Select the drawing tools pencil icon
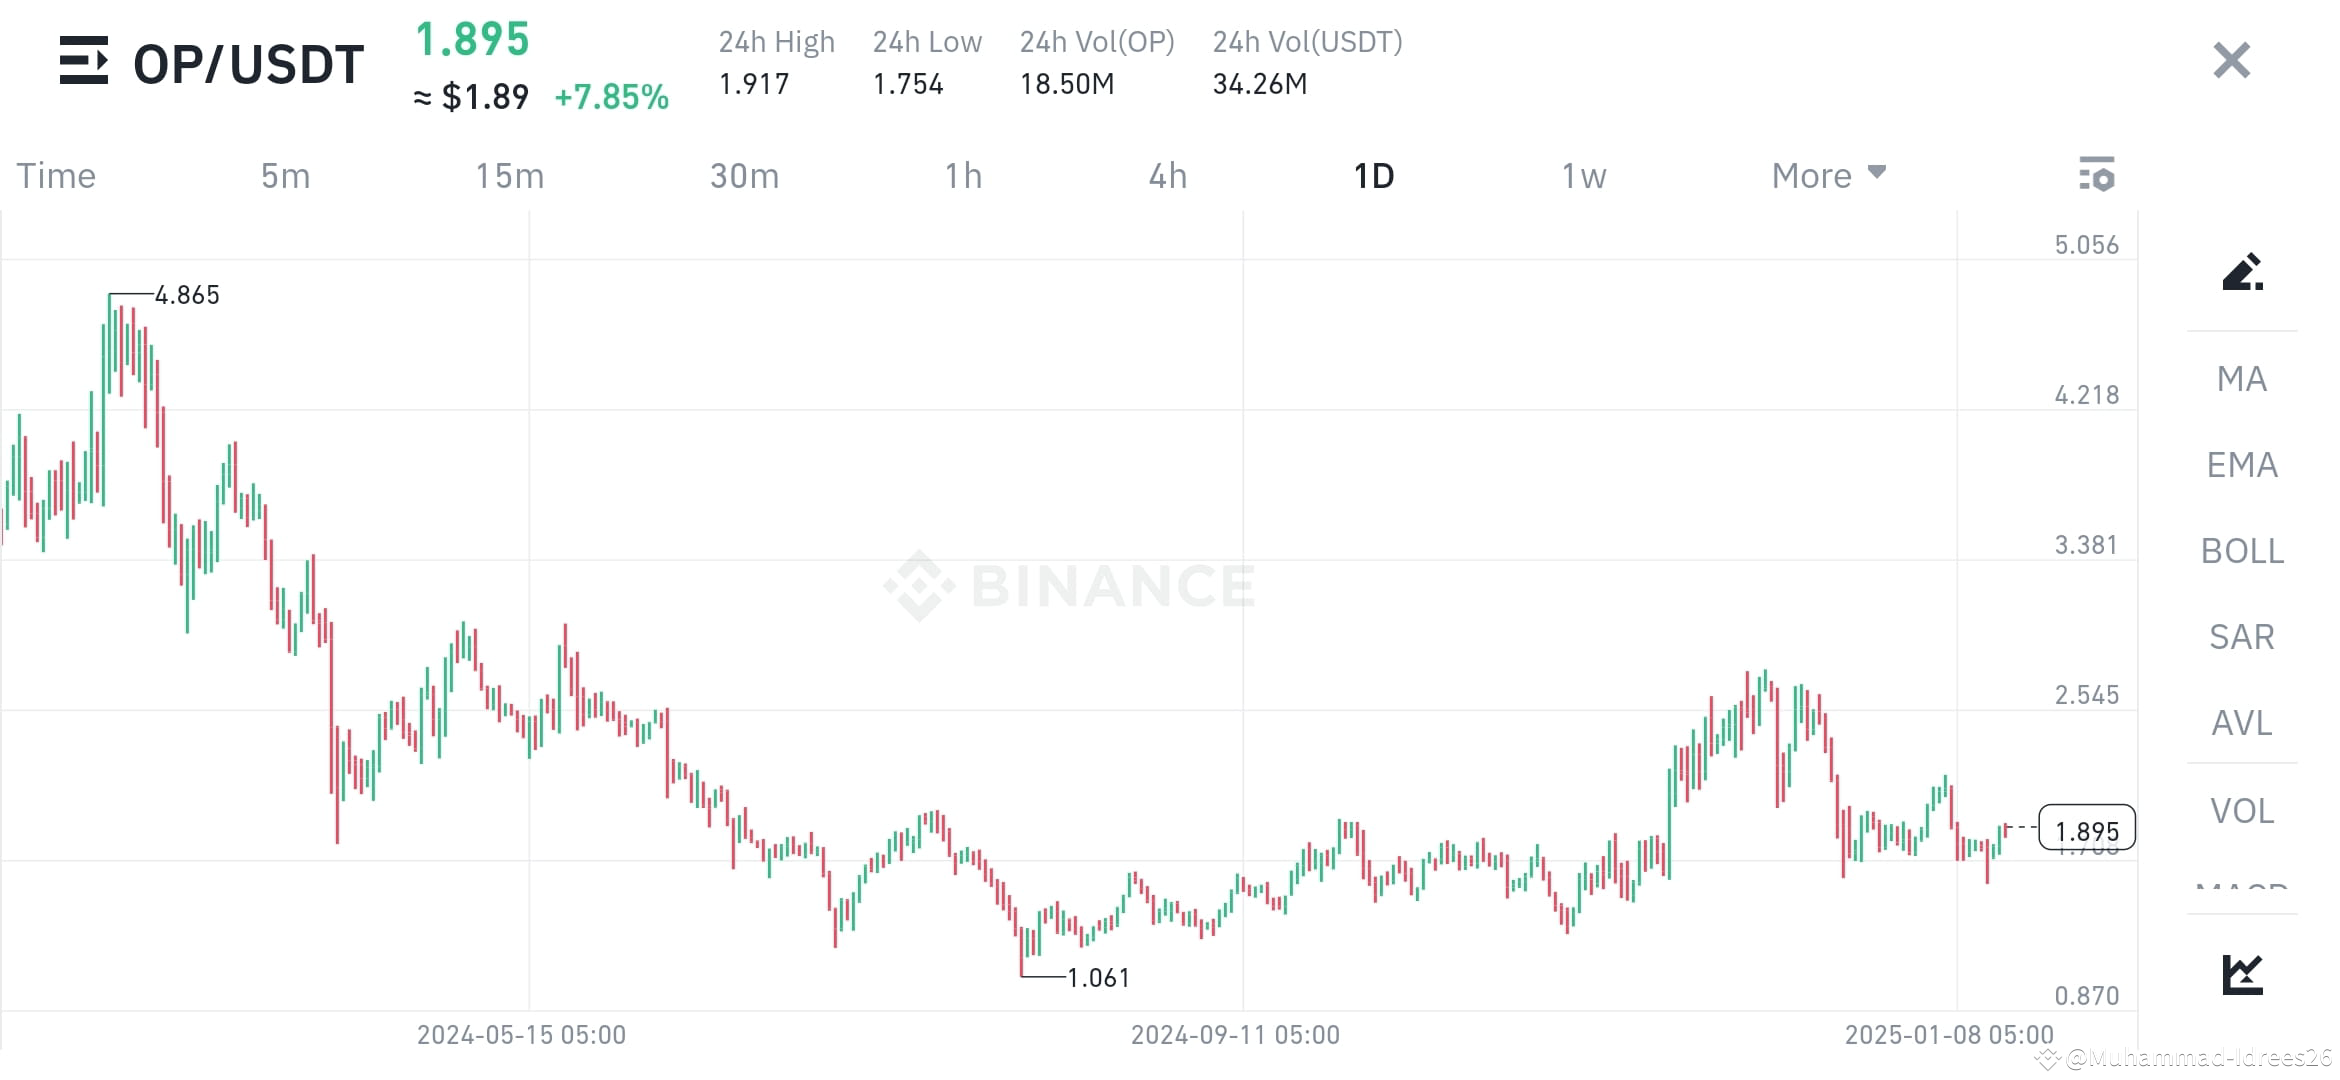Viewport: 2340px width, 1080px height. [x=2243, y=275]
